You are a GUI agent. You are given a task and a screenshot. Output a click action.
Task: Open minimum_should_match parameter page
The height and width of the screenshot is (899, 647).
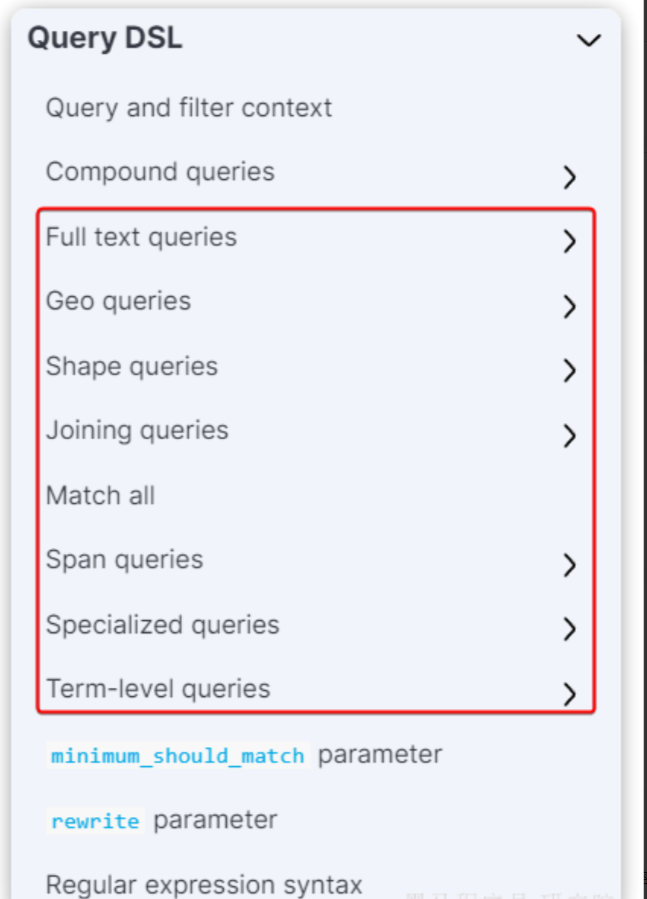click(244, 755)
